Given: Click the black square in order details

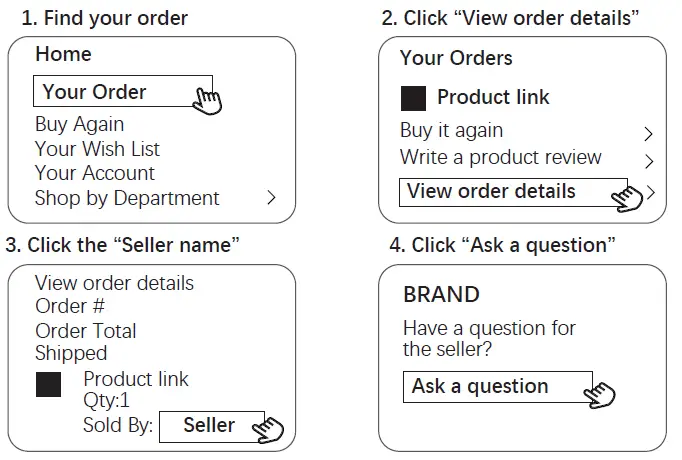Looking at the screenshot, I should [48, 385].
